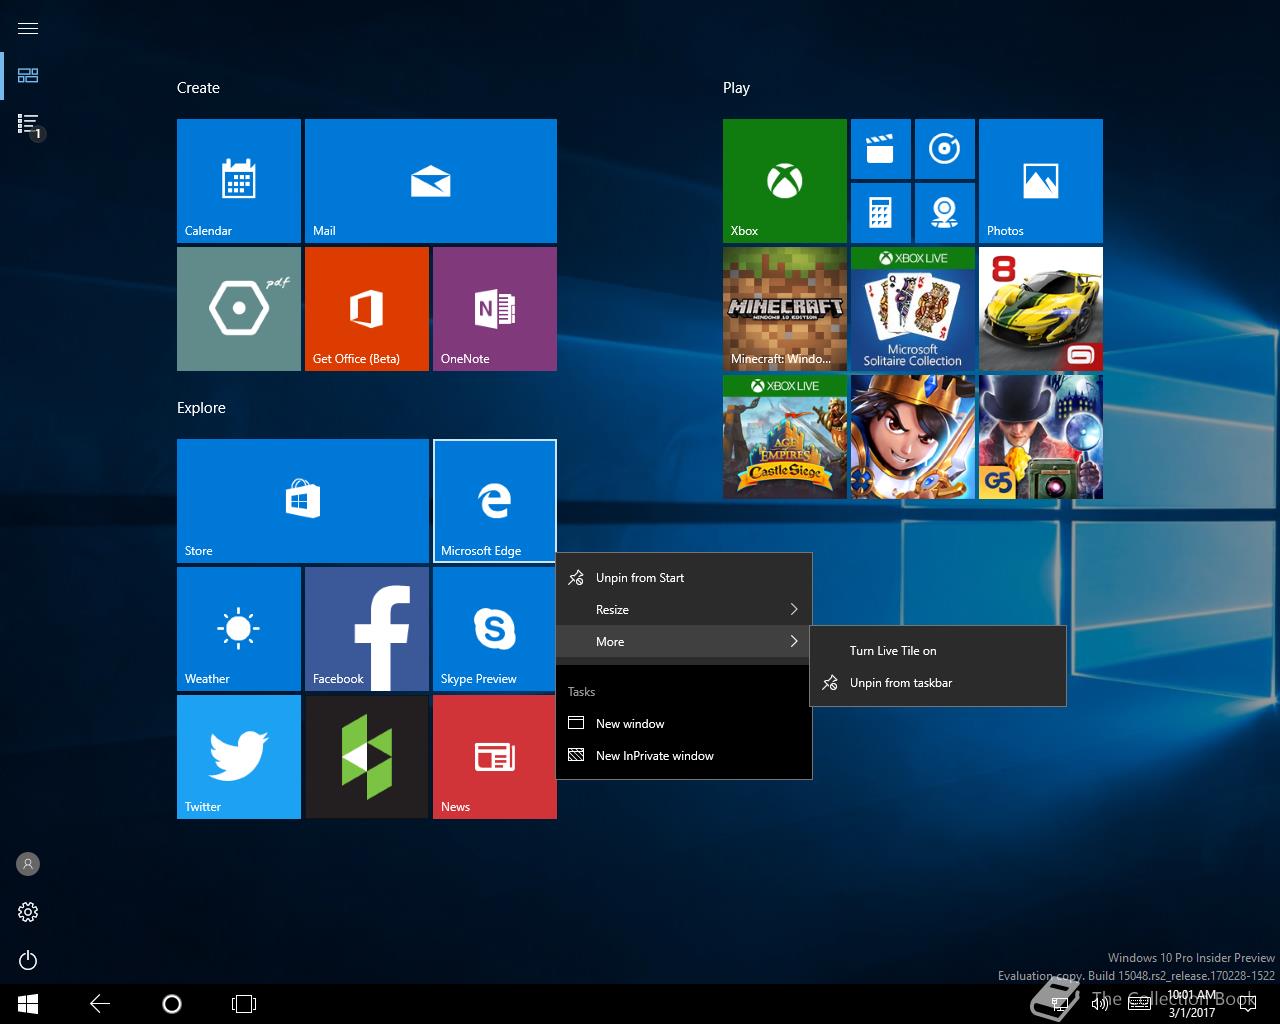Open the user account menu
This screenshot has width=1280, height=1024.
[28, 864]
